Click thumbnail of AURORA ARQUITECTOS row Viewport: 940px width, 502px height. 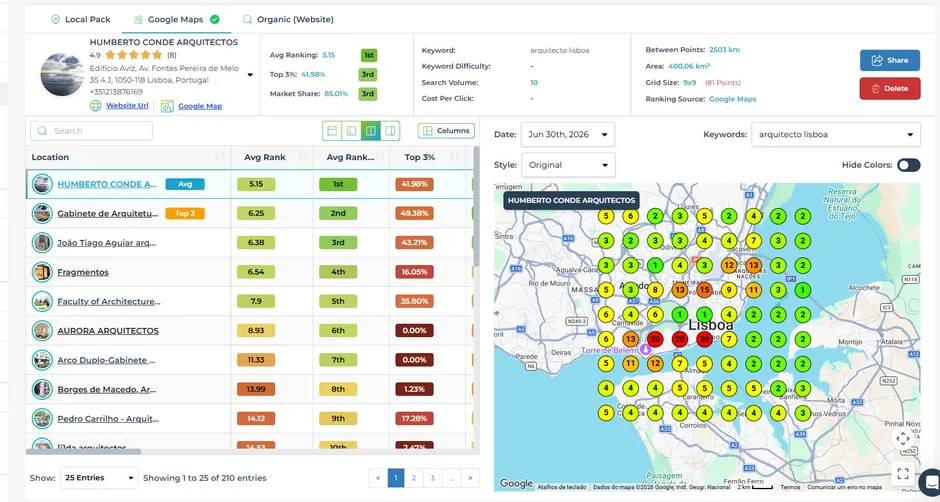coord(42,330)
